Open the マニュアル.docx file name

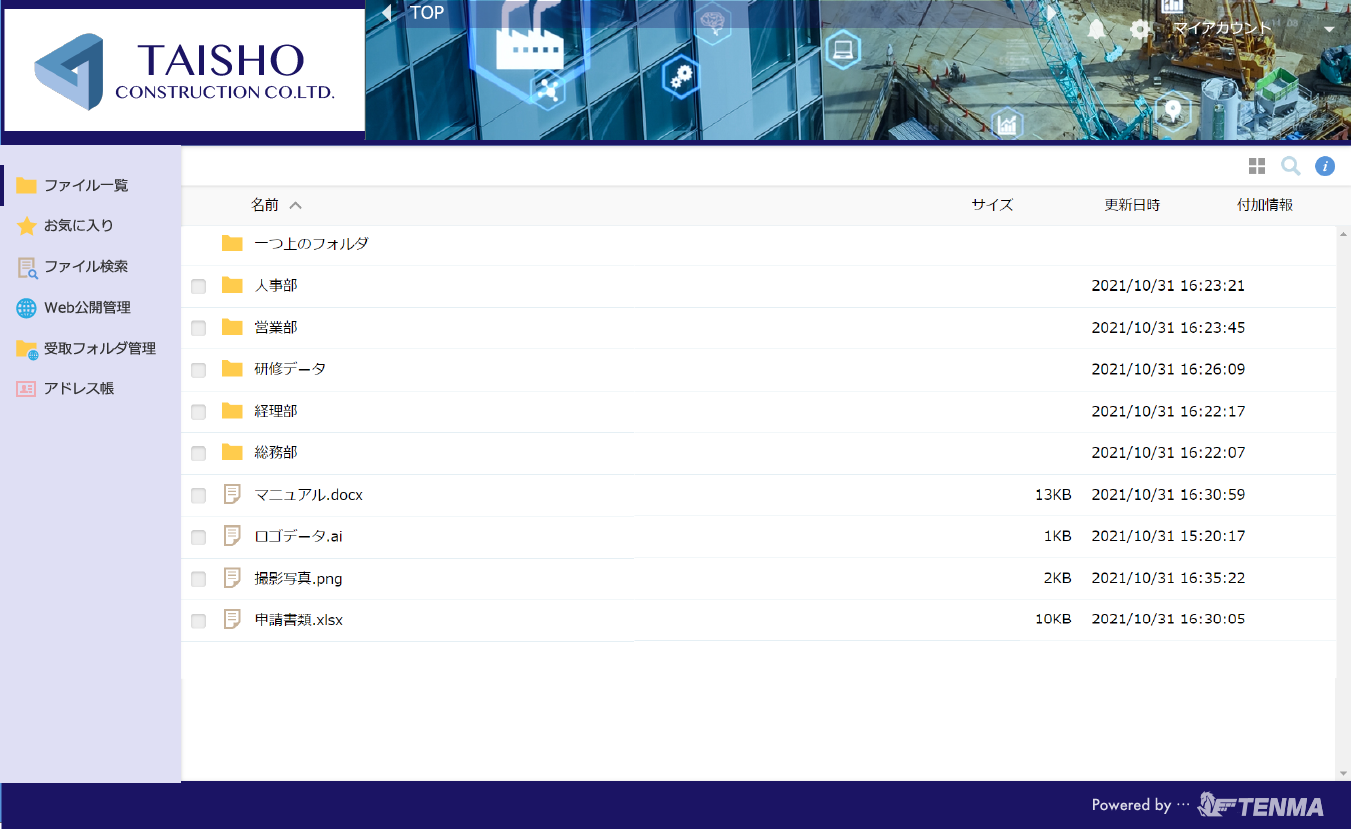[x=309, y=495]
